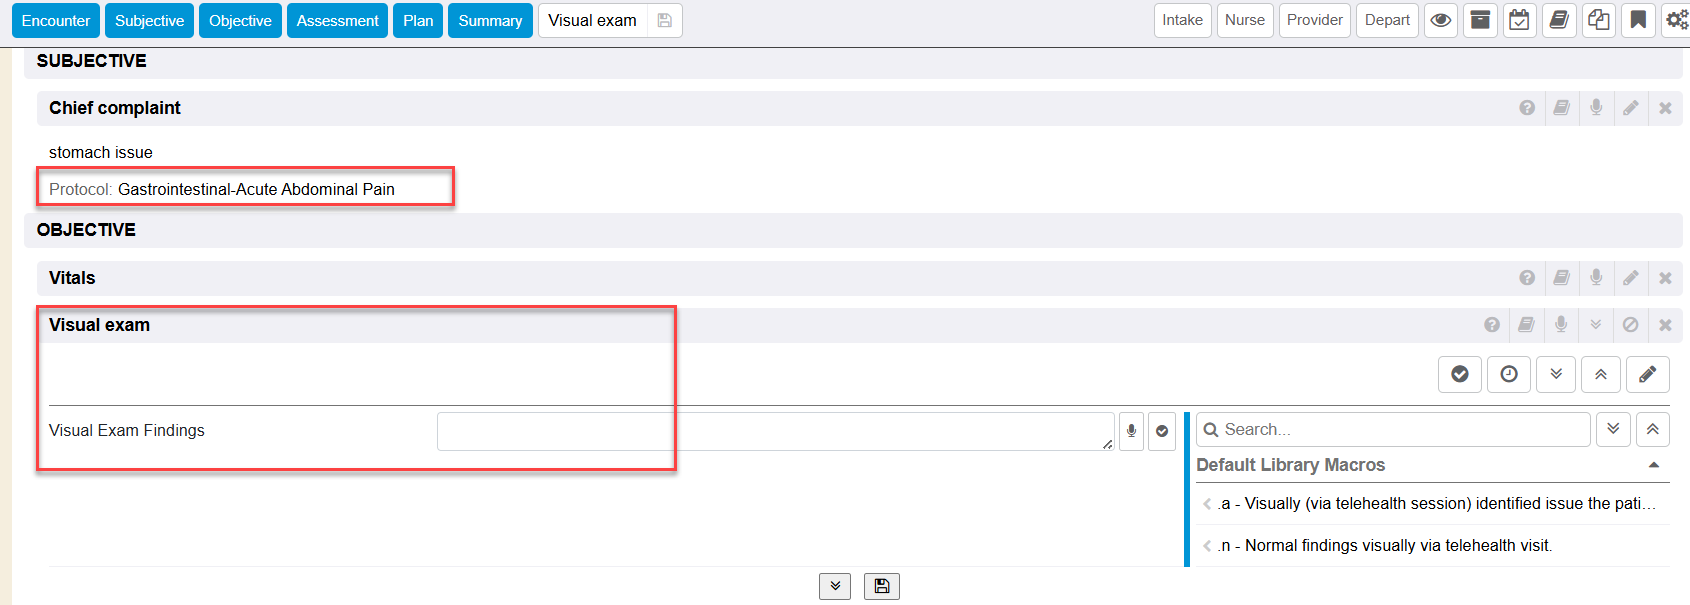Click the save floppy icon at the bottom

[882, 586]
